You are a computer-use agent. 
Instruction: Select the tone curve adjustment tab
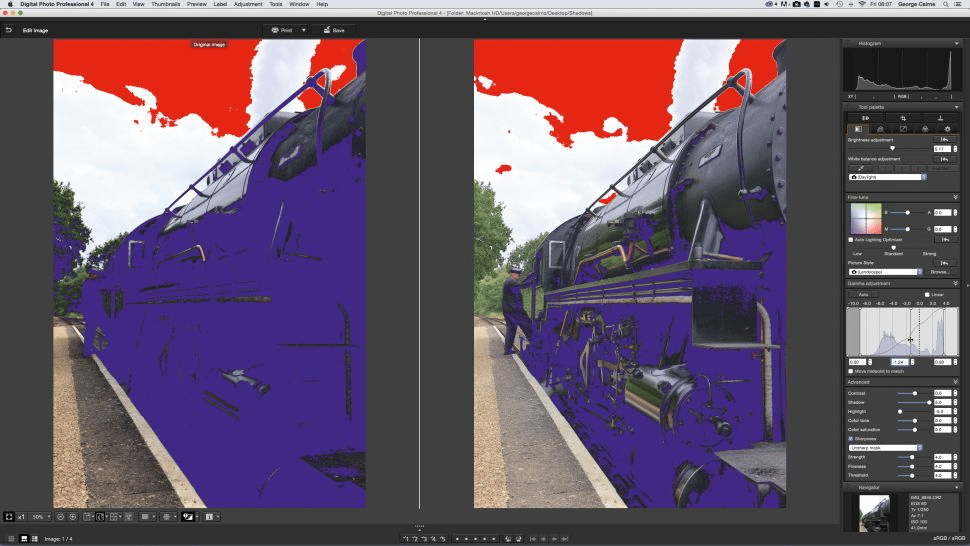tap(903, 129)
